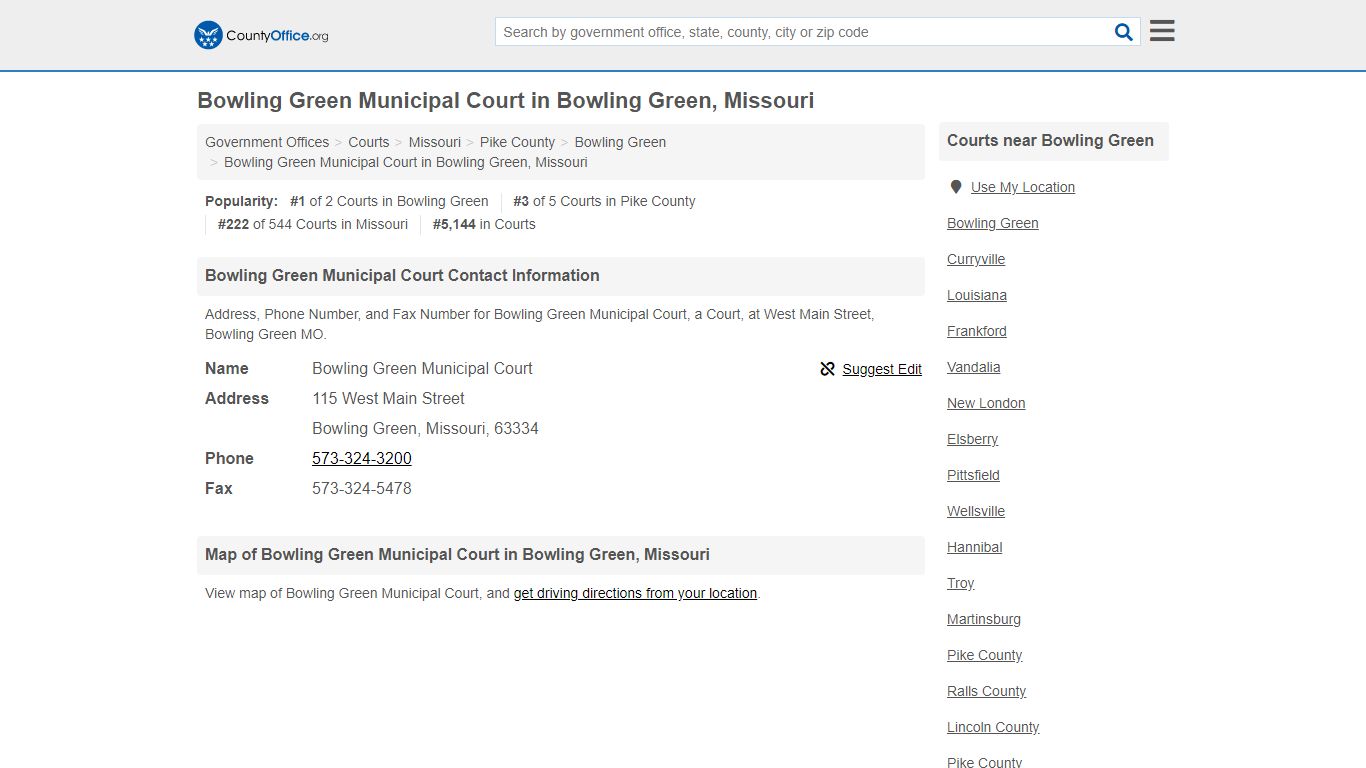Open Louisiana courts link
The image size is (1366, 768).
click(x=977, y=295)
